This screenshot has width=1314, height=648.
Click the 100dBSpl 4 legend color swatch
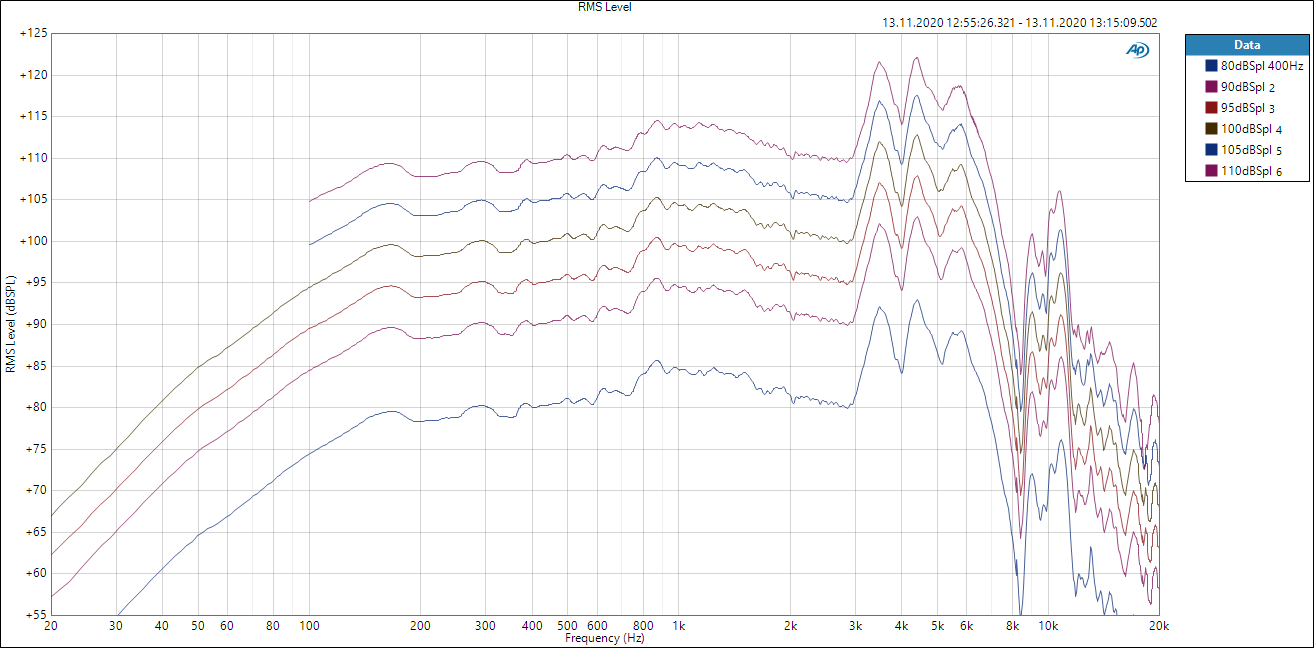(x=1213, y=129)
